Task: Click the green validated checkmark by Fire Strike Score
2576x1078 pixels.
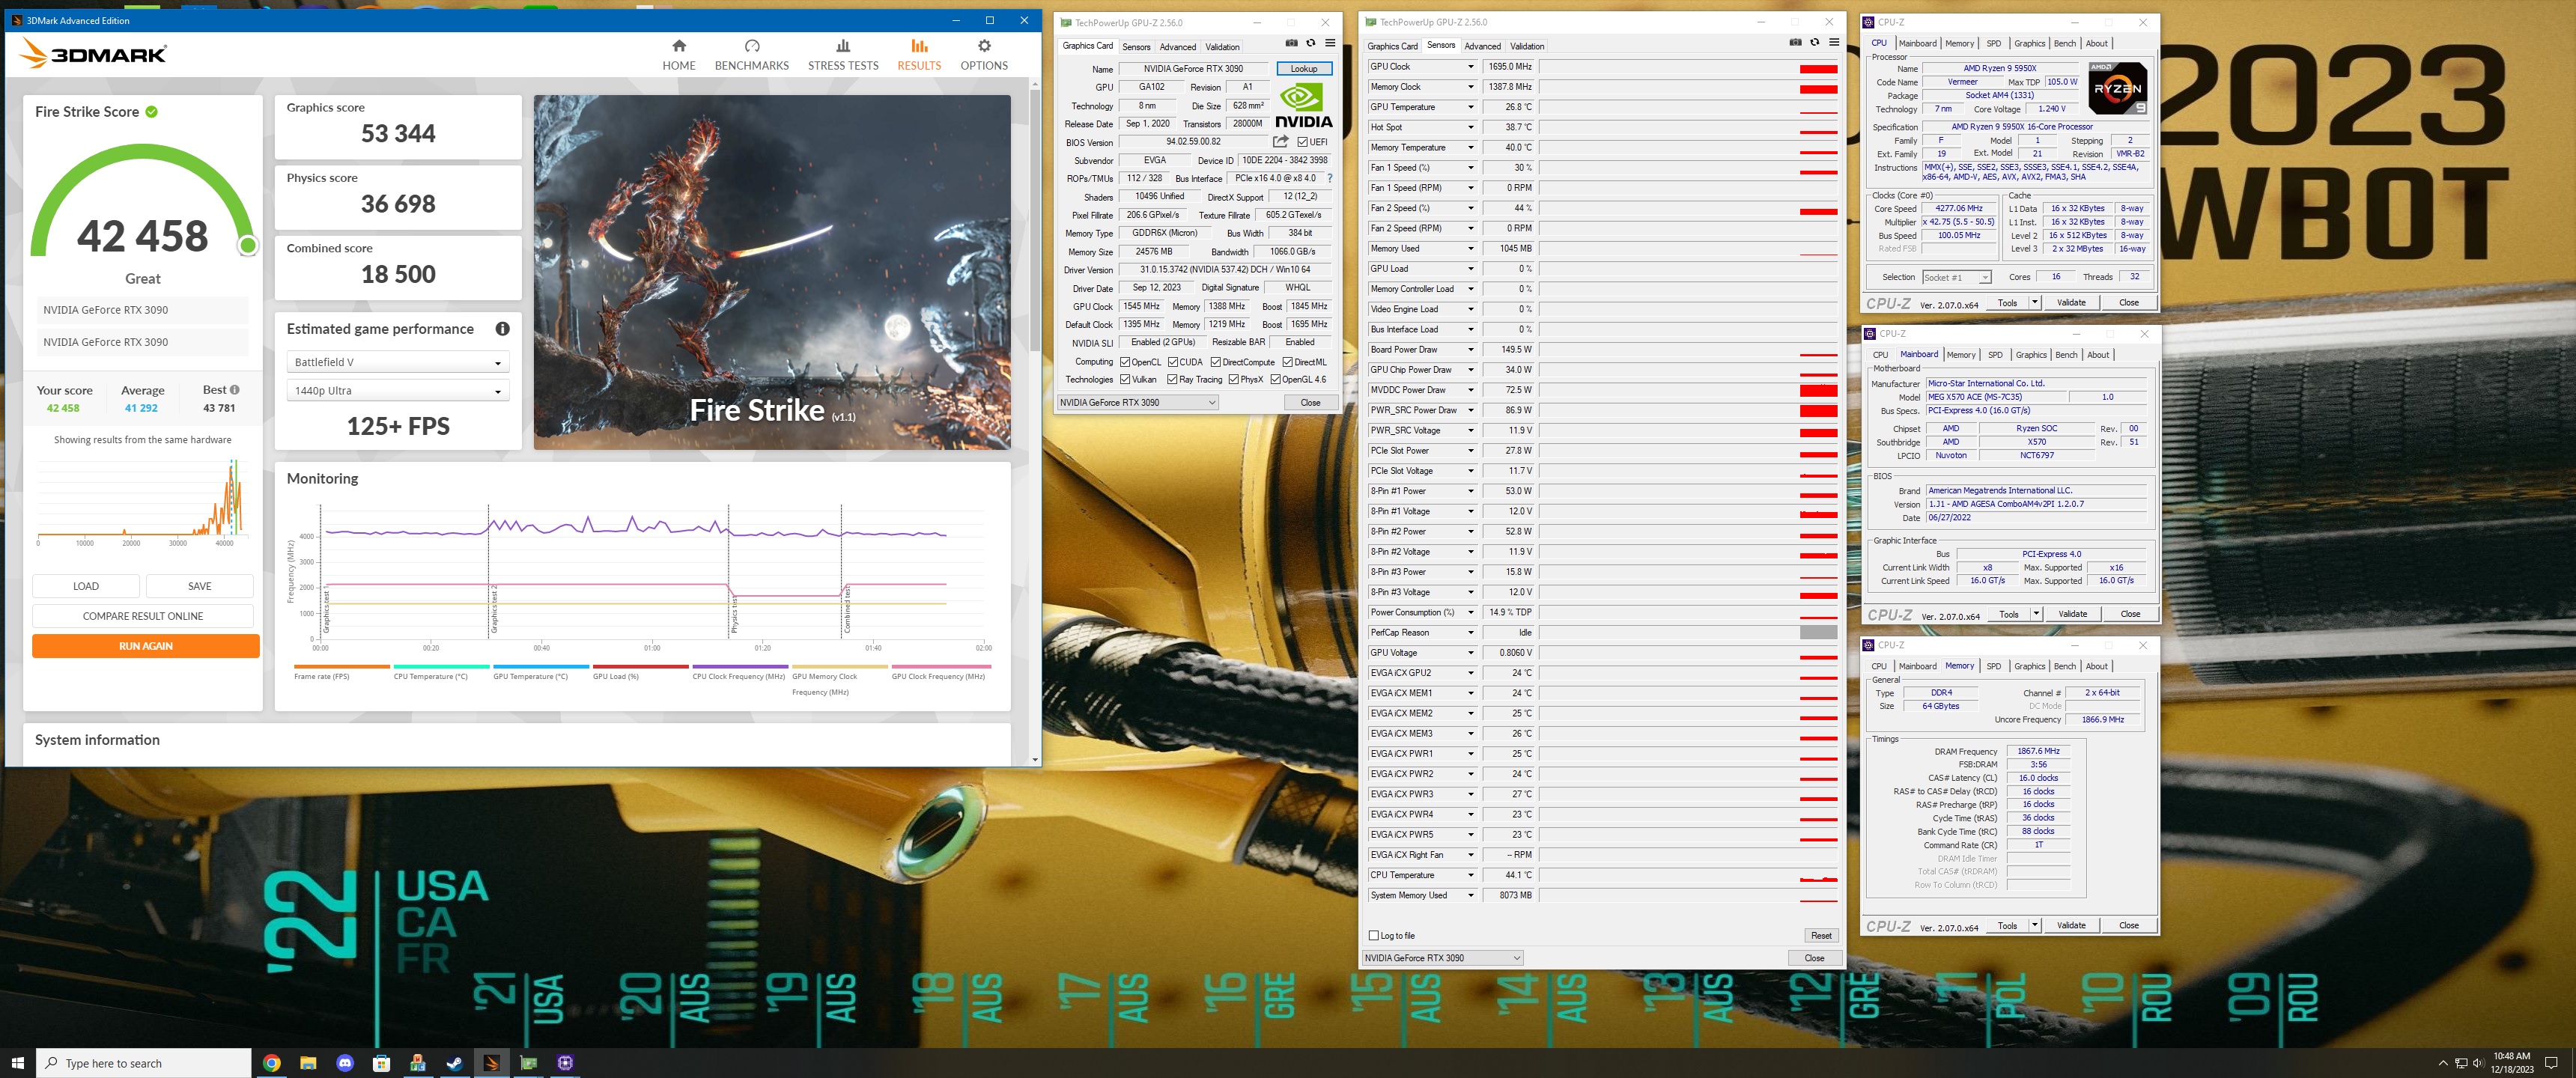Action: click(152, 112)
